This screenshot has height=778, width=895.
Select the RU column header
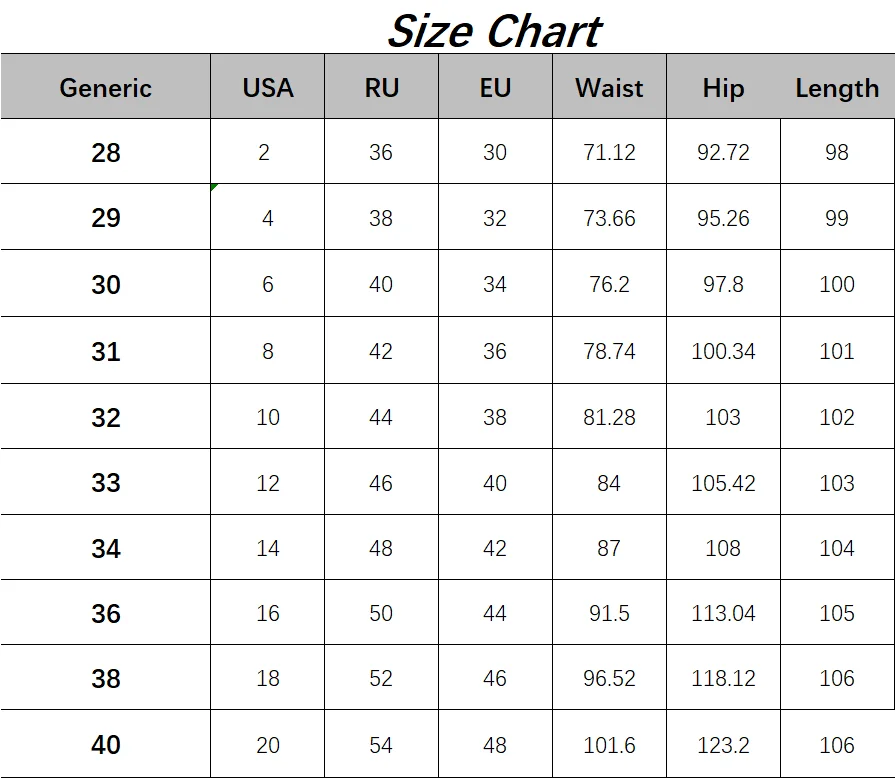pyautogui.click(x=381, y=88)
